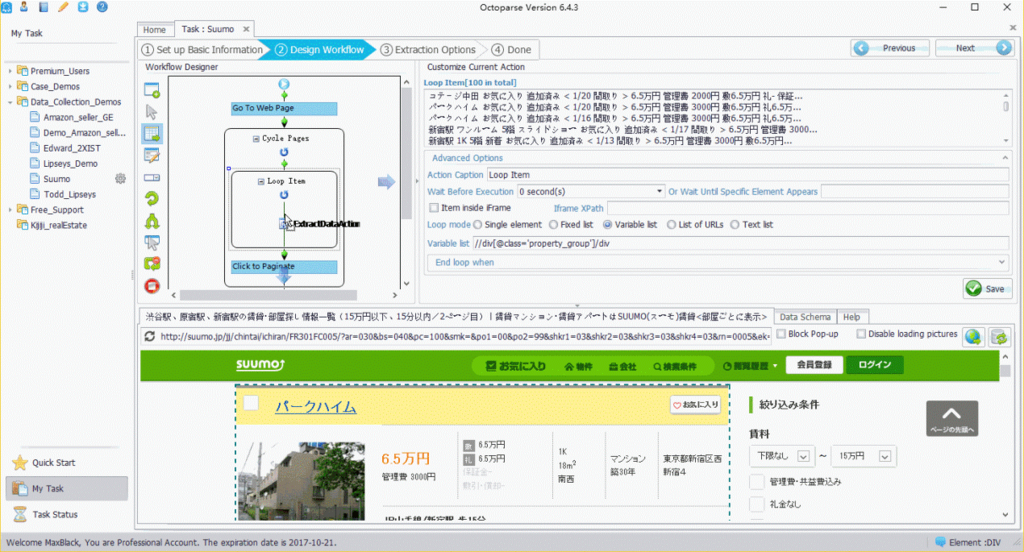Screen dimensions: 1024x552
Task: Collapse the Cycle Pages loop box
Action: pos(256,138)
